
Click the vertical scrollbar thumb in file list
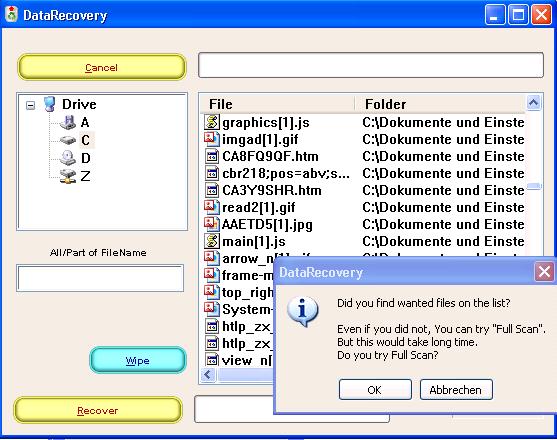tap(534, 186)
